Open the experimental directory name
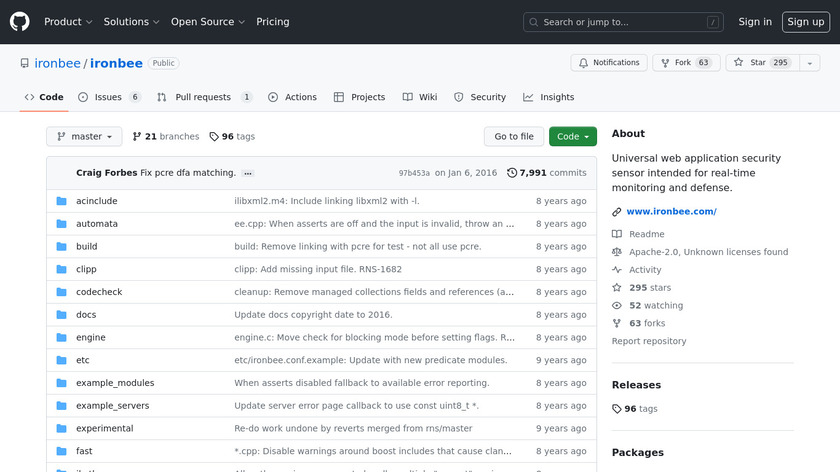Screen dimensions: 840x472 (x=104, y=429)
